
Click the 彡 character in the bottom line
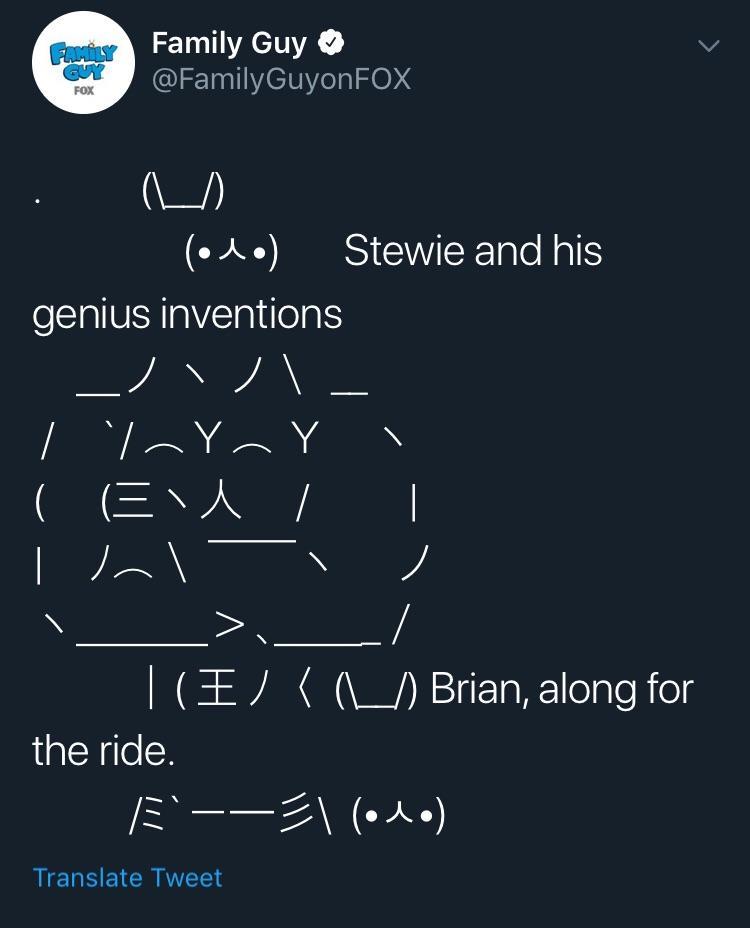point(298,816)
